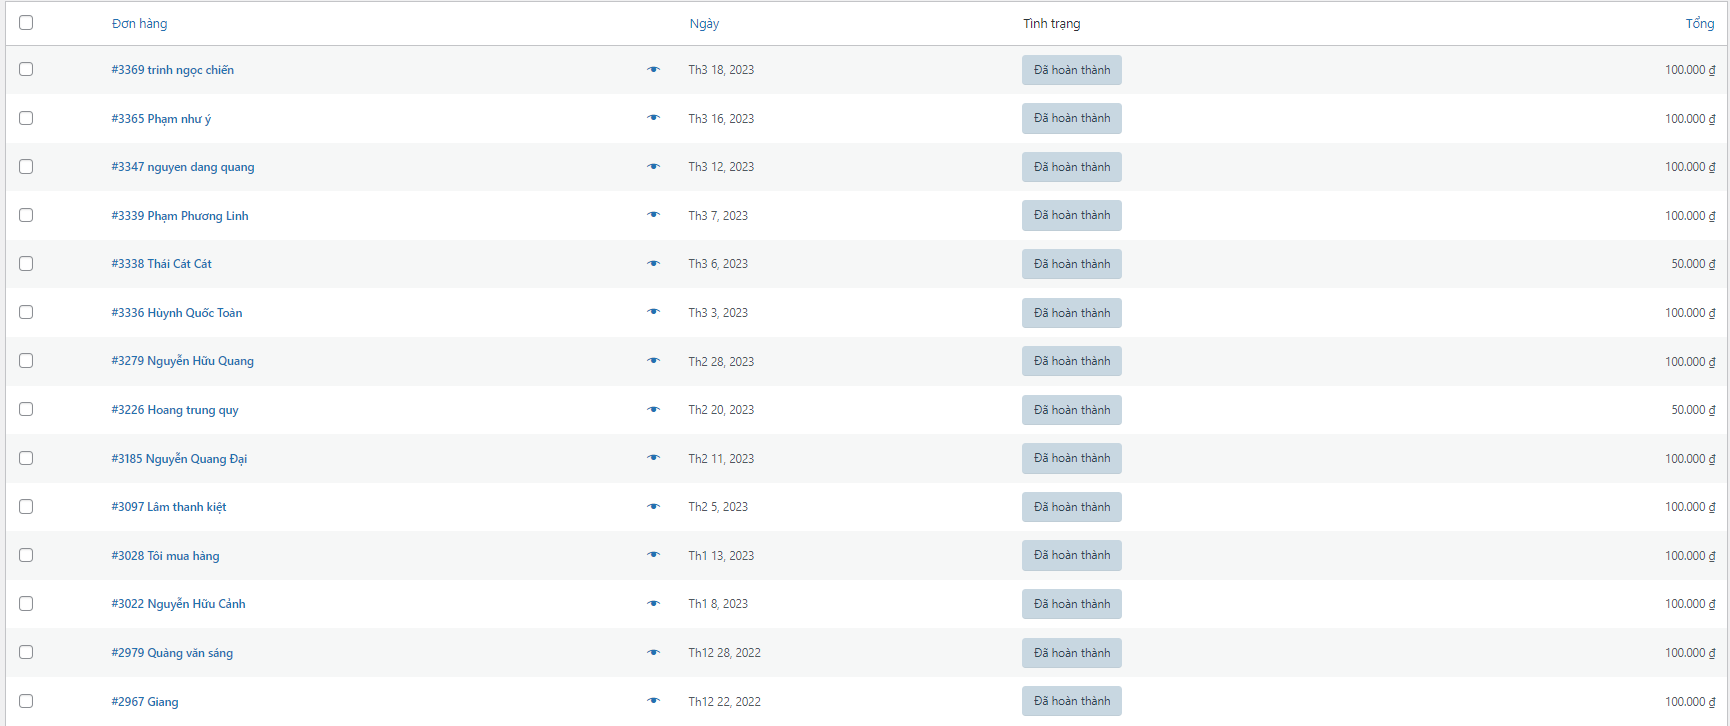This screenshot has width=1730, height=726.
Task: Select checkbox for order #3339 Phạm Phương Linh
Action: click(26, 215)
